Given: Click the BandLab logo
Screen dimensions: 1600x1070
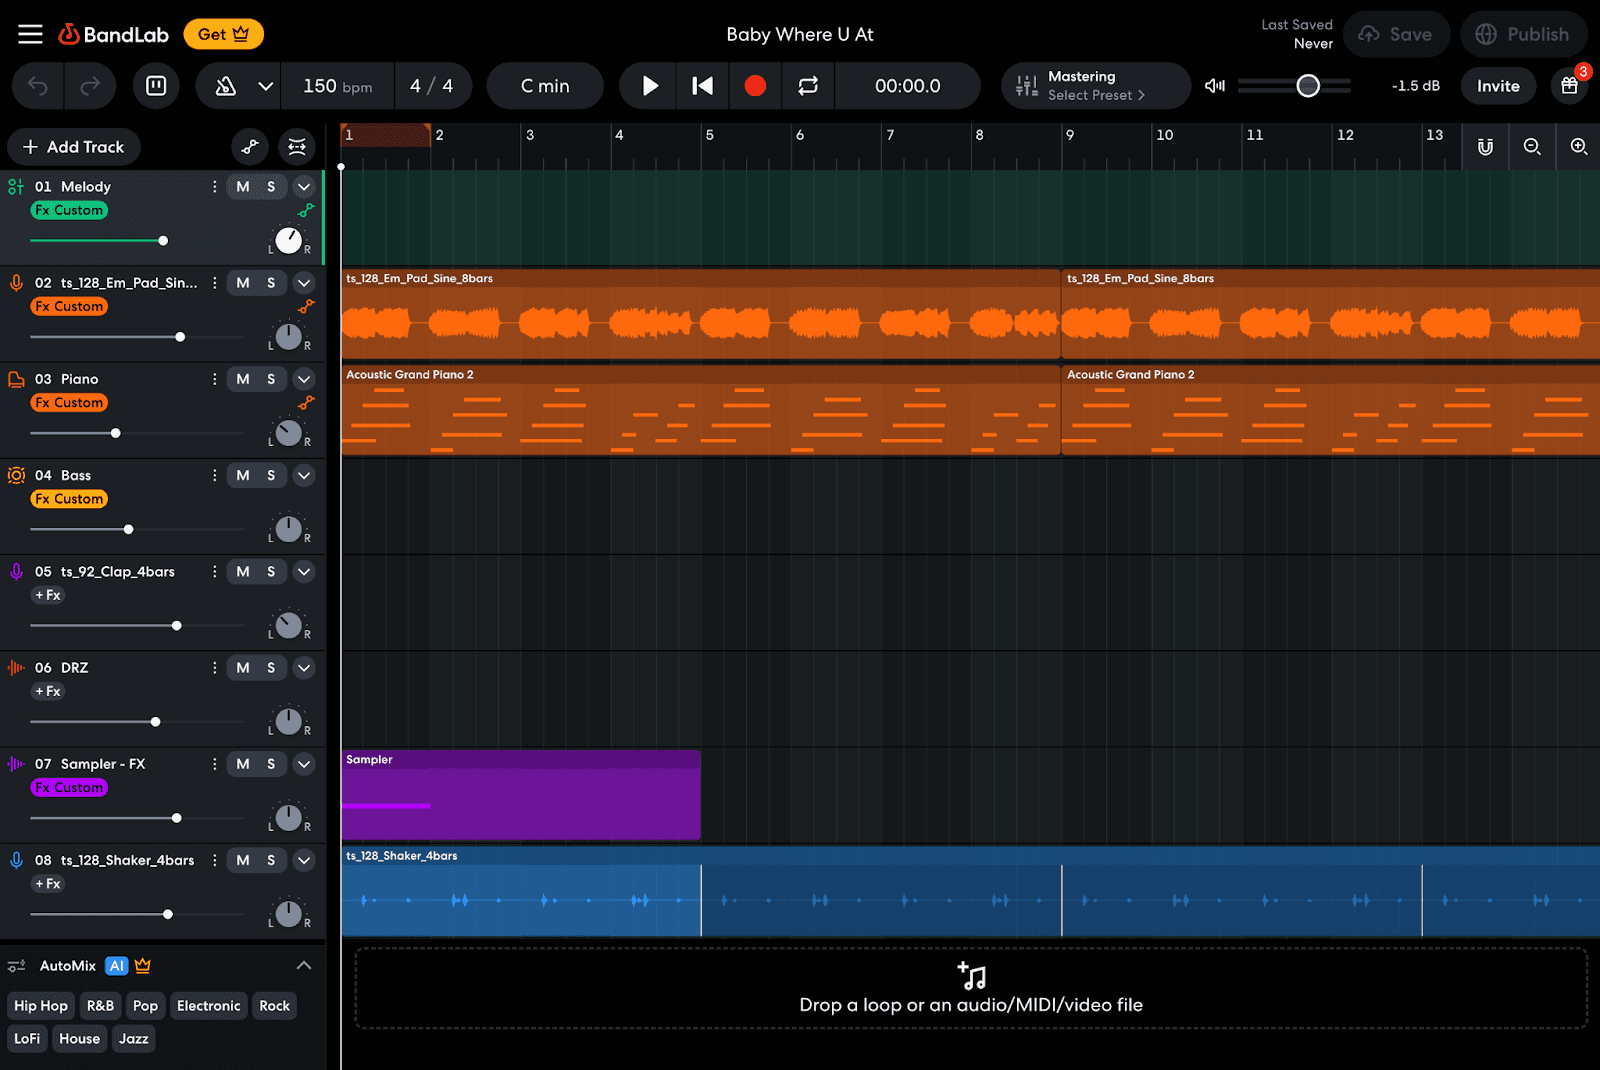Looking at the screenshot, I should (x=113, y=34).
